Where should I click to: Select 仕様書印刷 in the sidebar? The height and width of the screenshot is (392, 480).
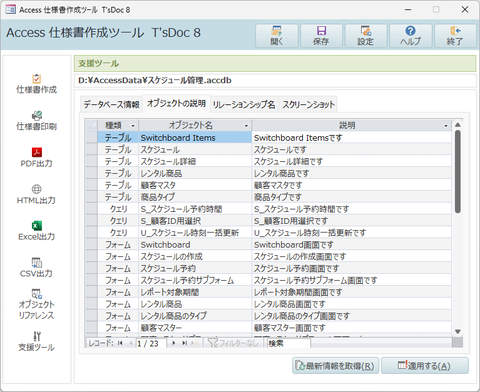tap(37, 121)
